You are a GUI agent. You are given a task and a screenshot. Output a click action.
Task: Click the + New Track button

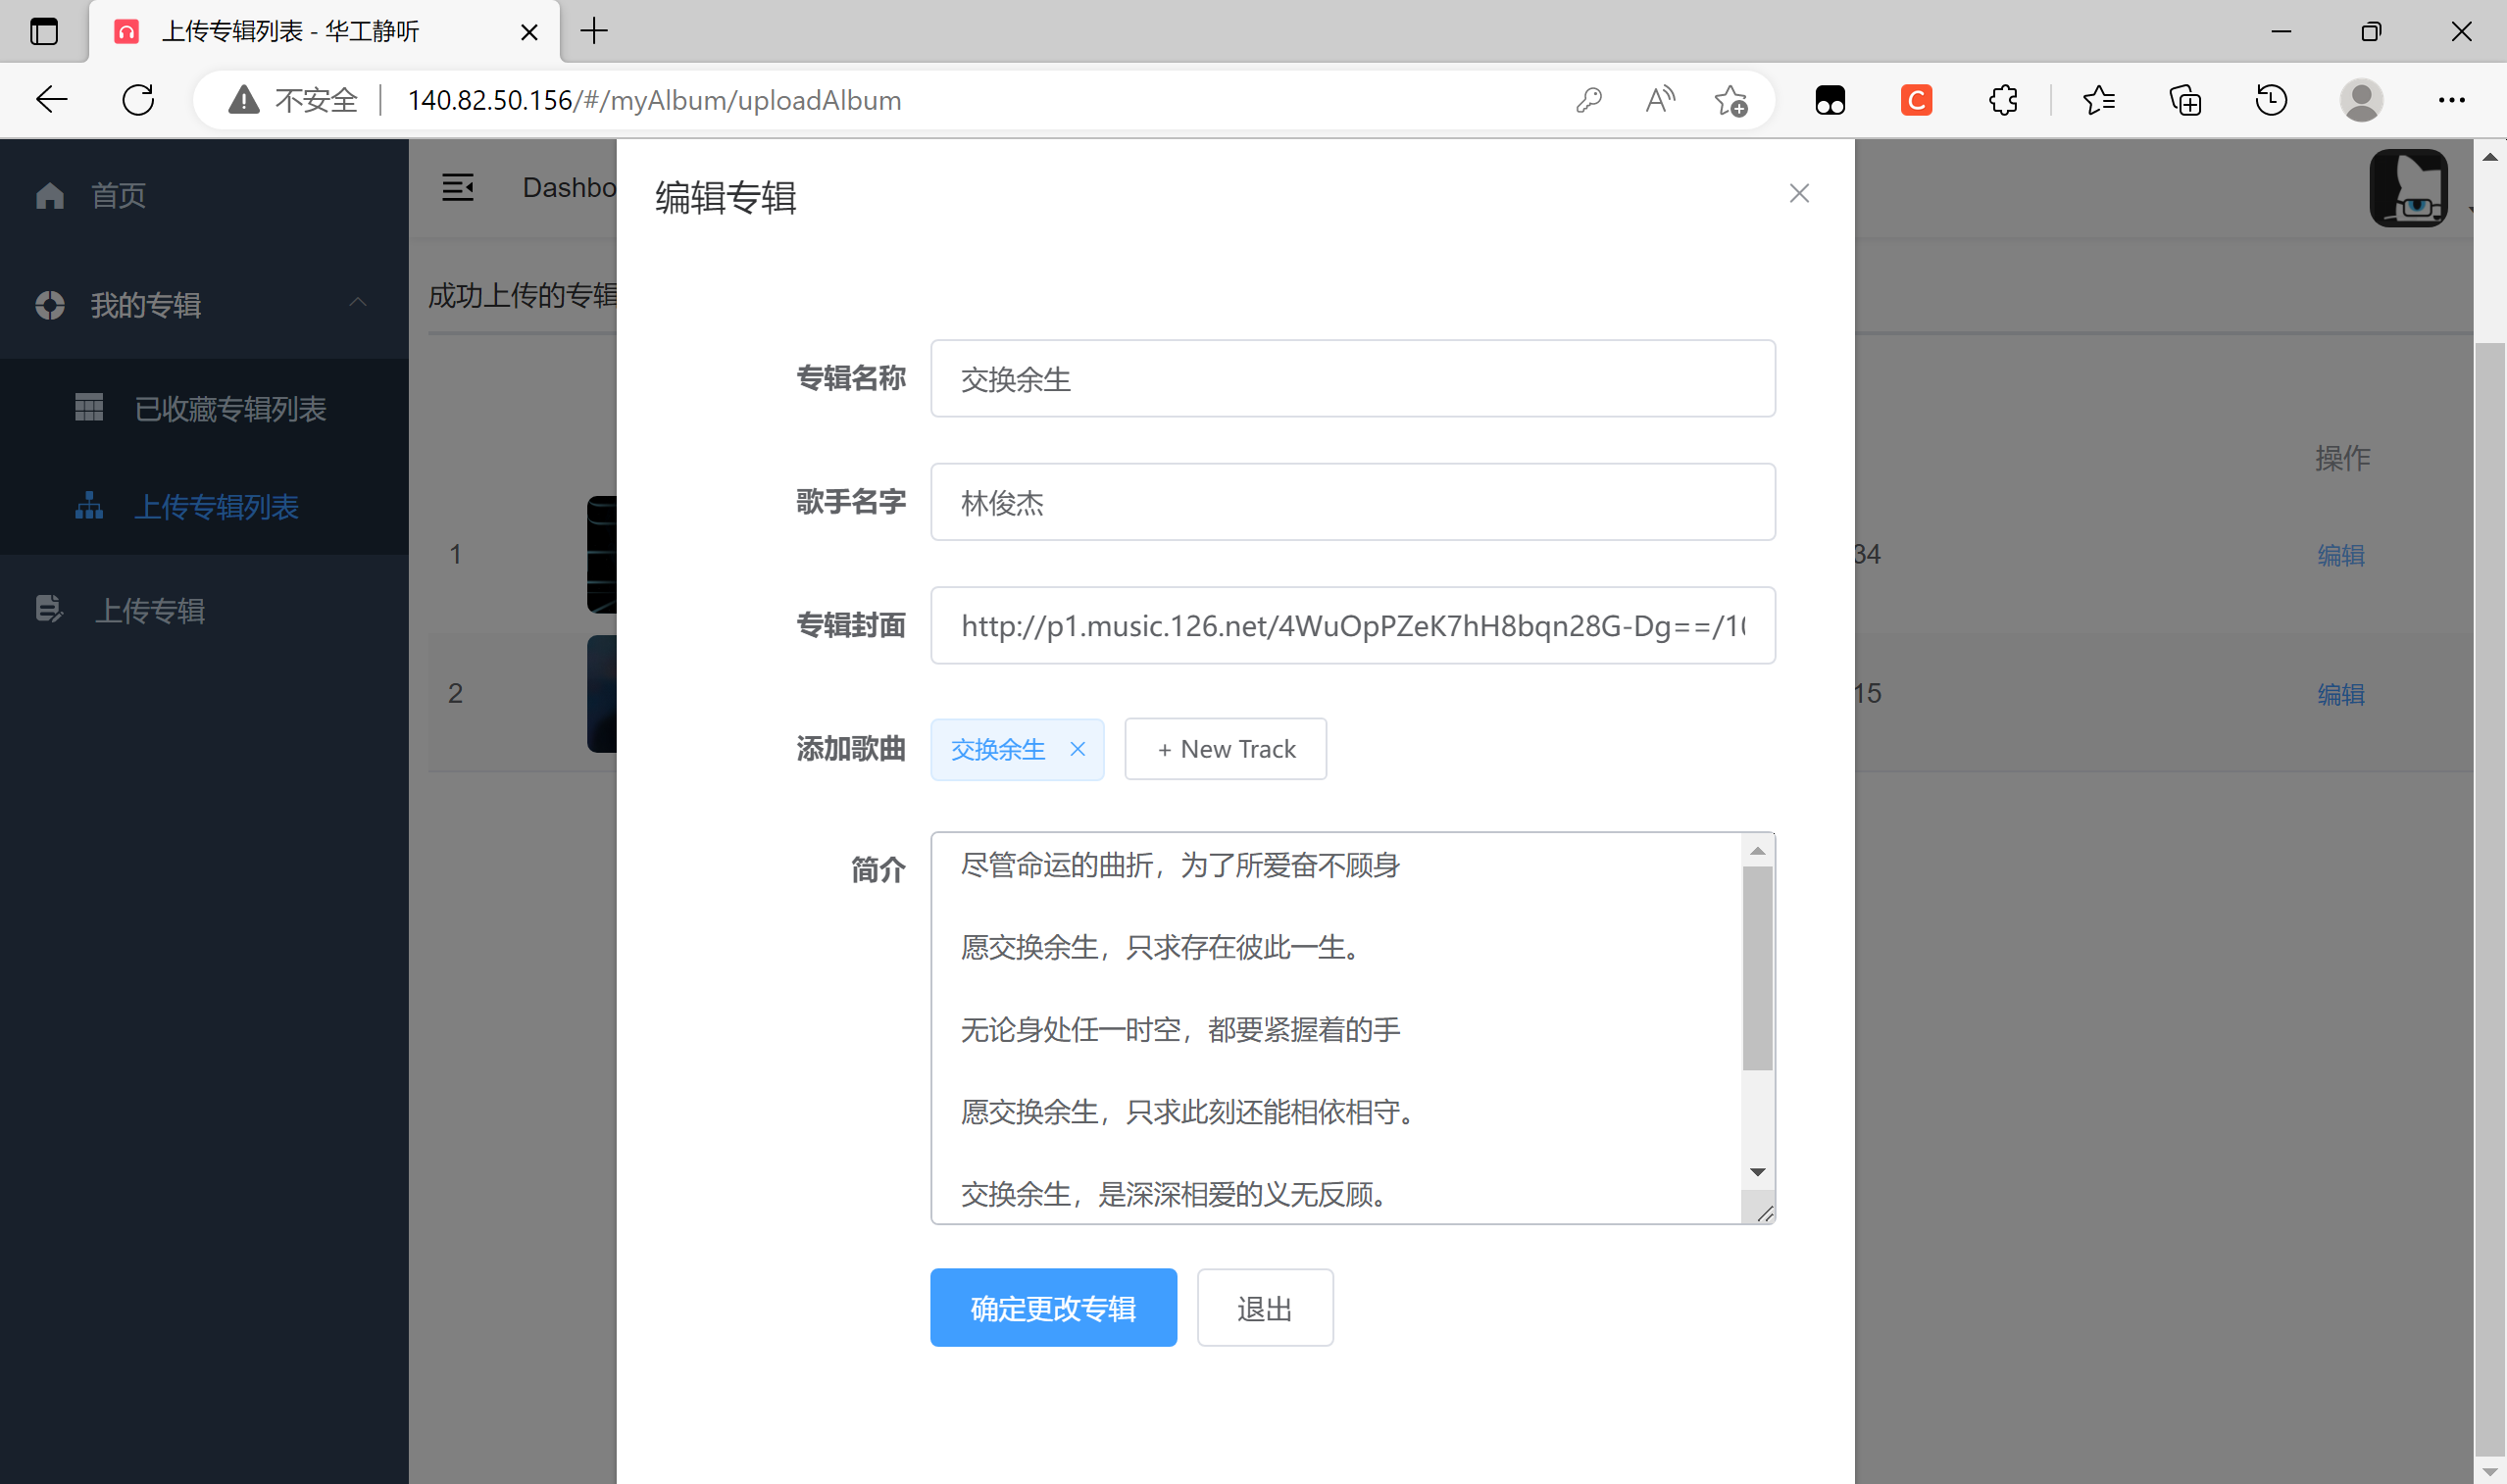click(1225, 748)
